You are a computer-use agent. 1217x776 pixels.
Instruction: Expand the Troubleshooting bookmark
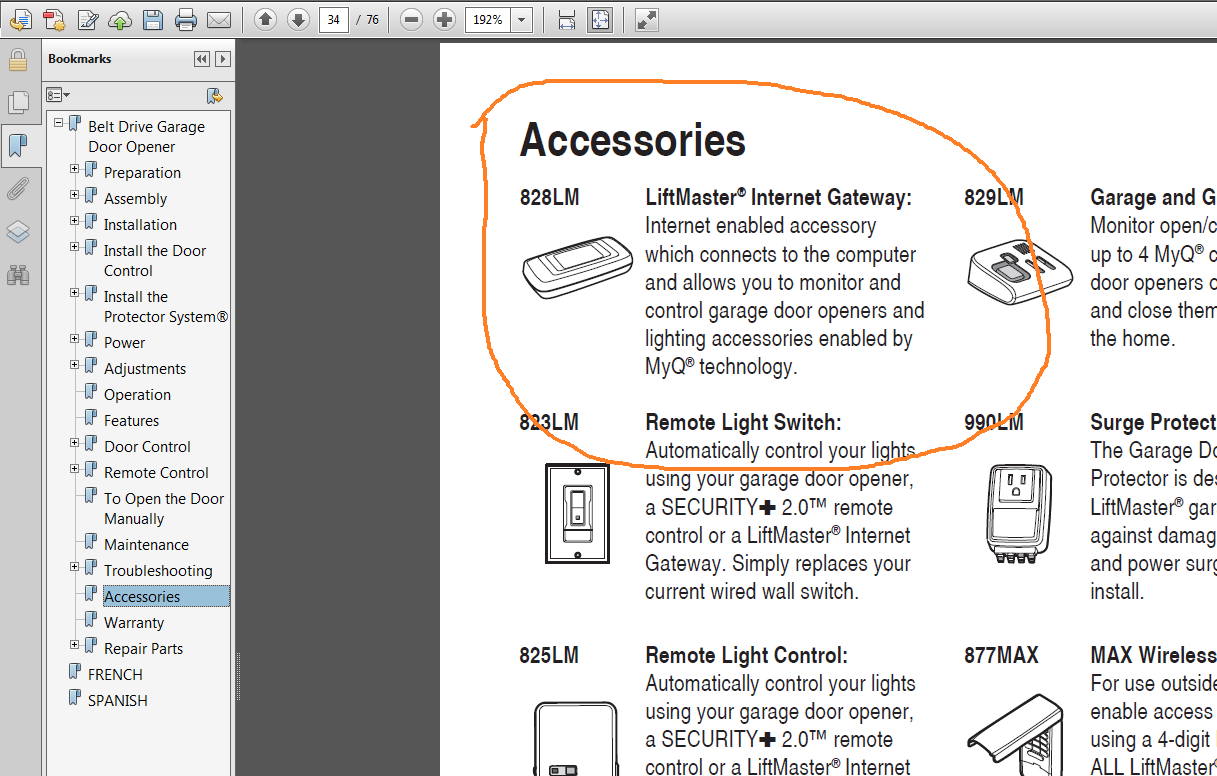tap(75, 567)
